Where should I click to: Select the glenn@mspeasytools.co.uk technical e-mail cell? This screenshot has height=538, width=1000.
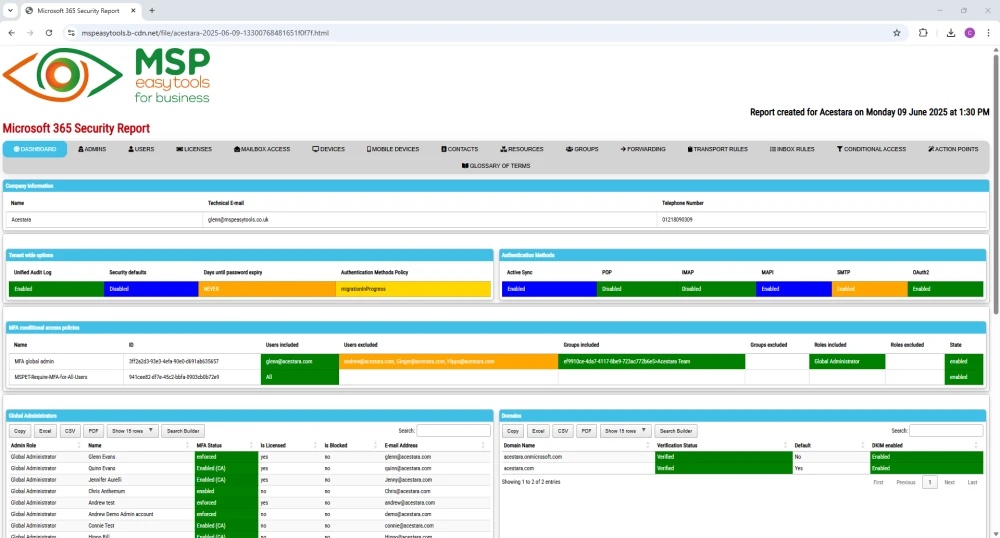pyautogui.click(x=429, y=219)
